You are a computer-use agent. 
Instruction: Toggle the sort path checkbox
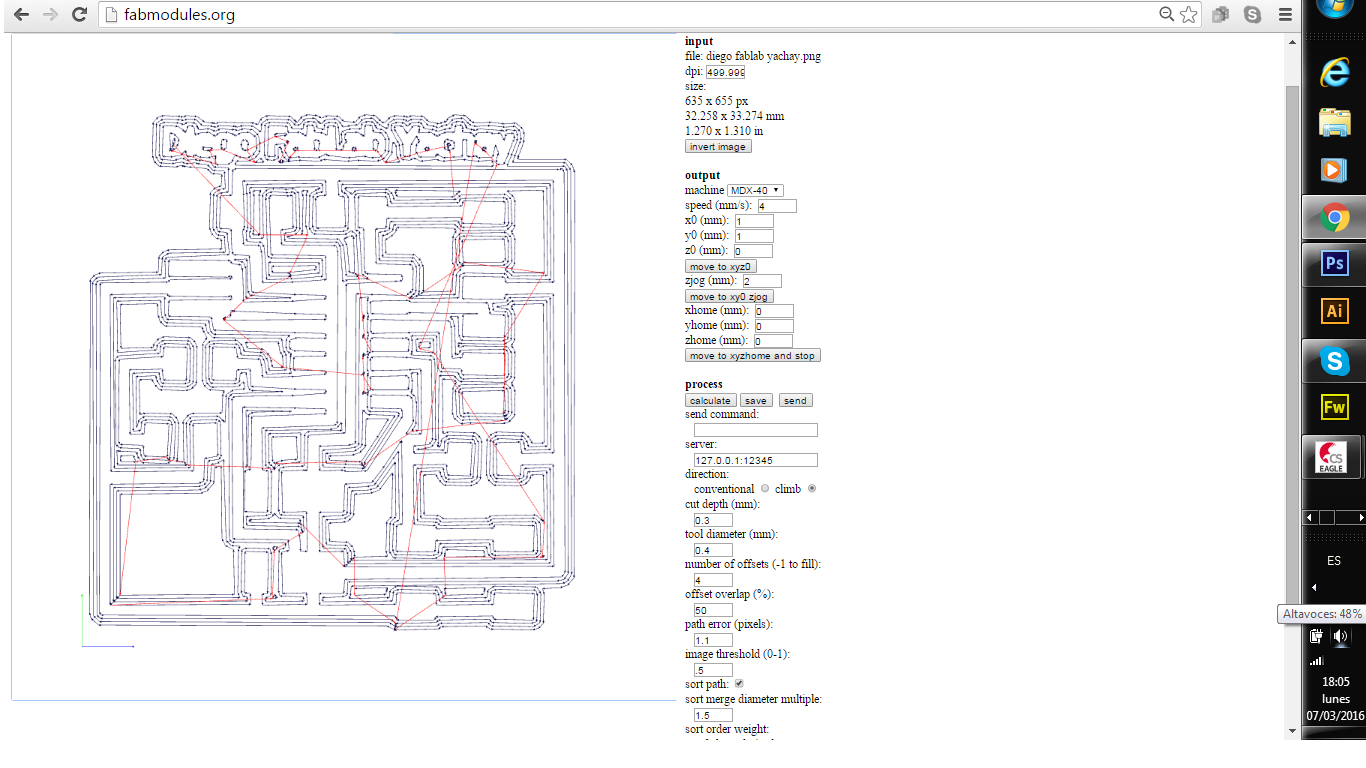(739, 683)
